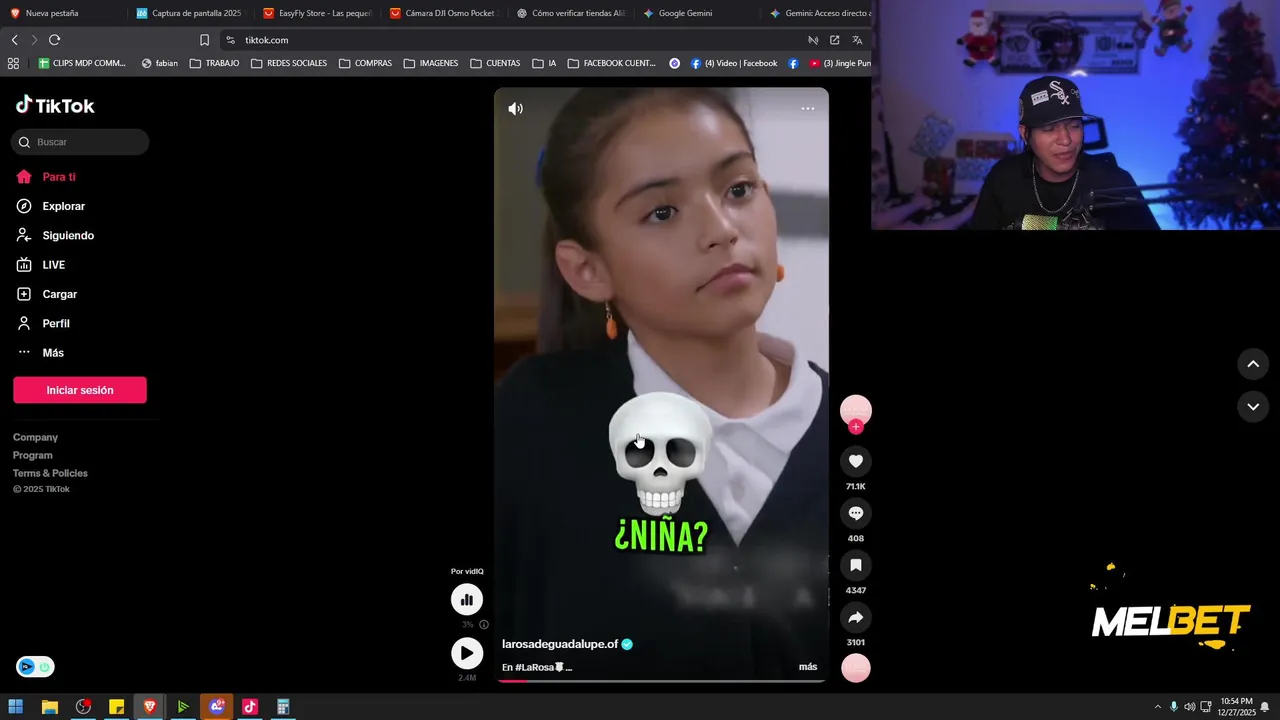Go to previous video with up chevron
Image resolution: width=1280 pixels, height=720 pixels.
point(1253,364)
